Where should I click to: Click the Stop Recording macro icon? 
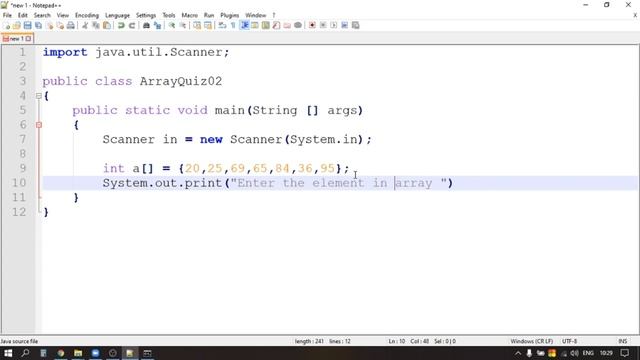(323, 25)
